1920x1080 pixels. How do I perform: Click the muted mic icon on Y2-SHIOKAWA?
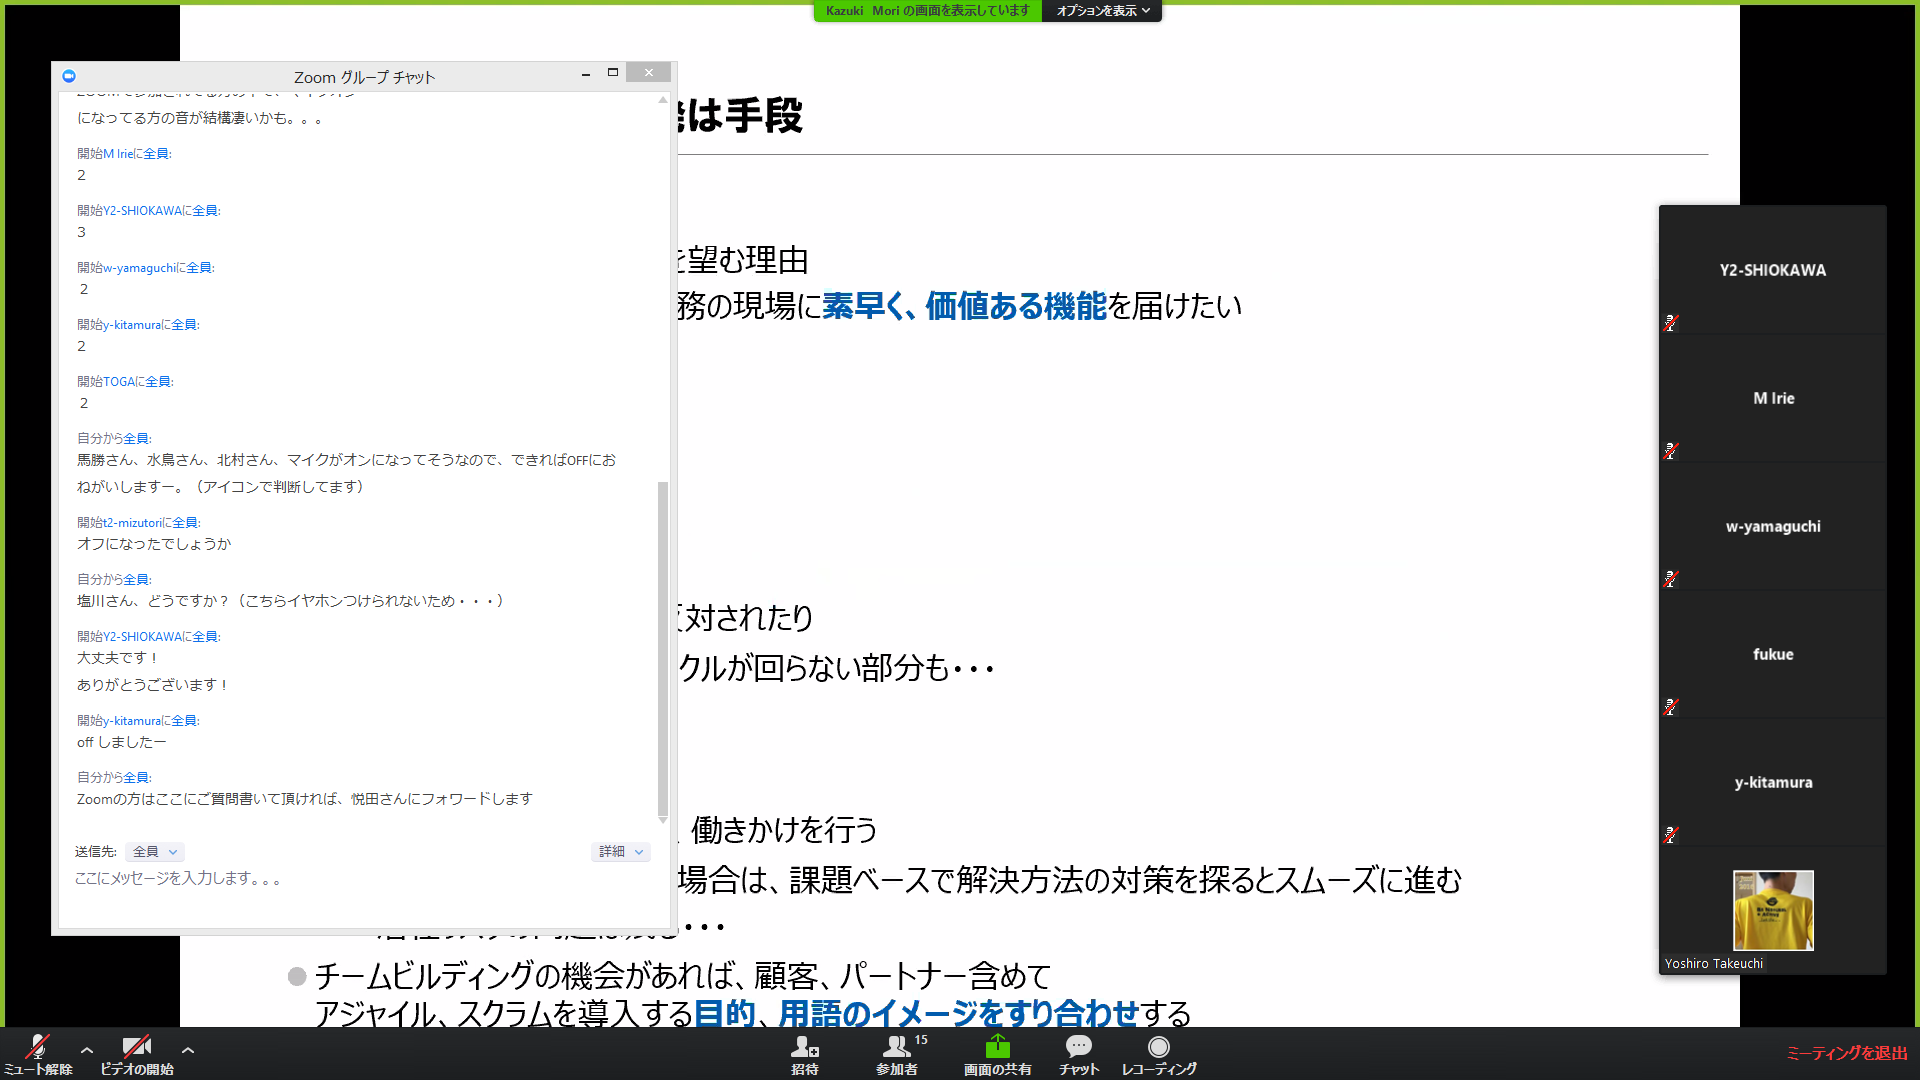pyautogui.click(x=1670, y=323)
